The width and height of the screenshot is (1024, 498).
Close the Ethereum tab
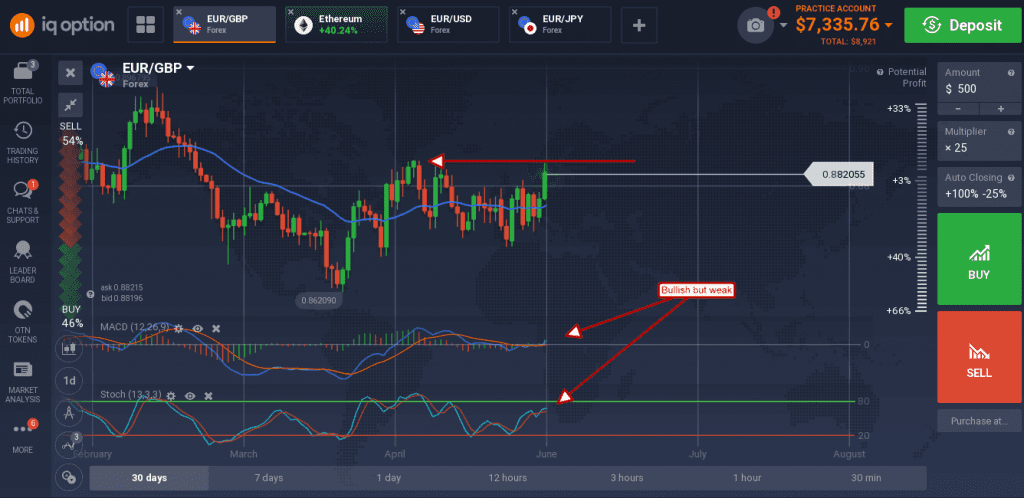291,12
